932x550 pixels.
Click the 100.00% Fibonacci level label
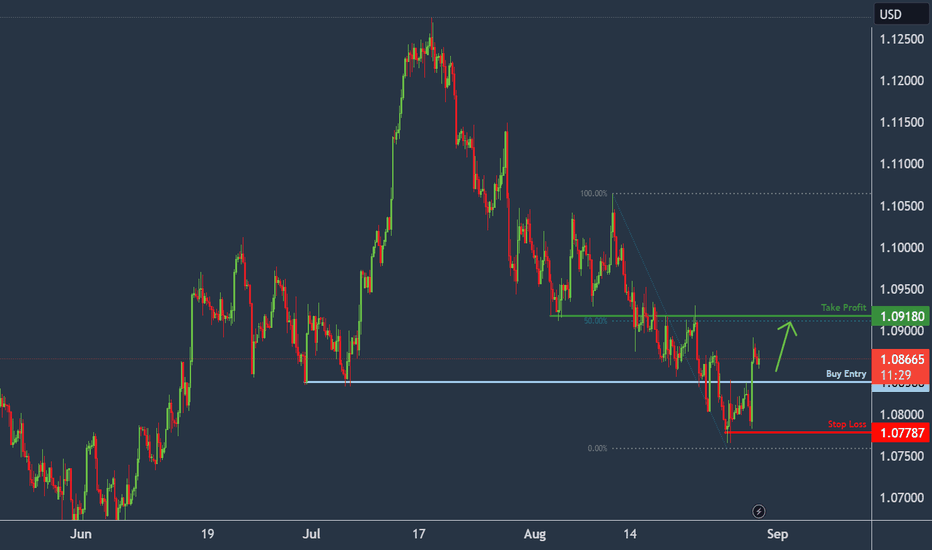coord(593,193)
